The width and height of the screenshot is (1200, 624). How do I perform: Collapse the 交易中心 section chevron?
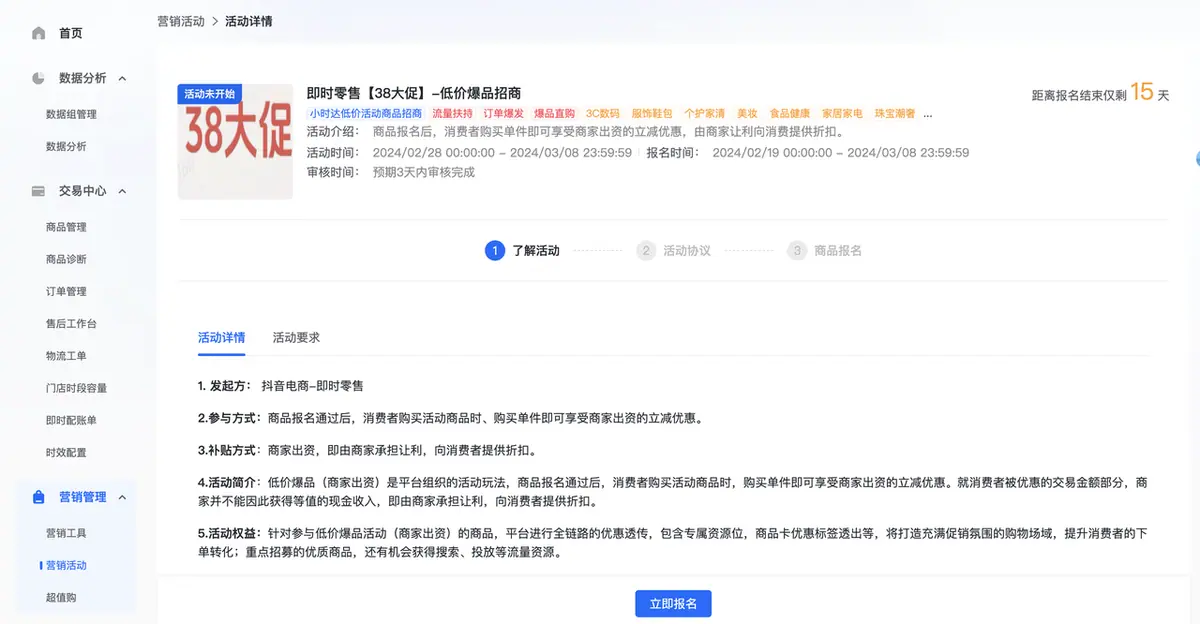(x=123, y=191)
